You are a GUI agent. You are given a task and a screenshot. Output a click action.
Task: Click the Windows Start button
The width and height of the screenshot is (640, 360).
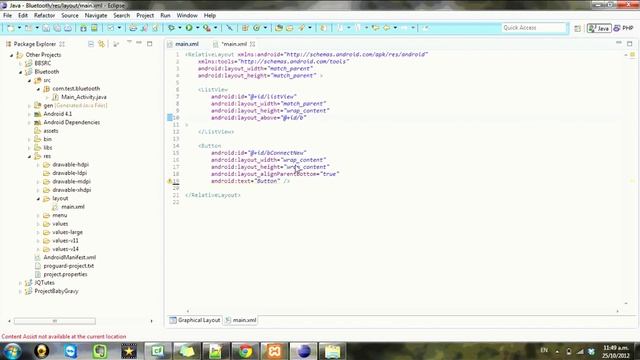pyautogui.click(x=12, y=351)
